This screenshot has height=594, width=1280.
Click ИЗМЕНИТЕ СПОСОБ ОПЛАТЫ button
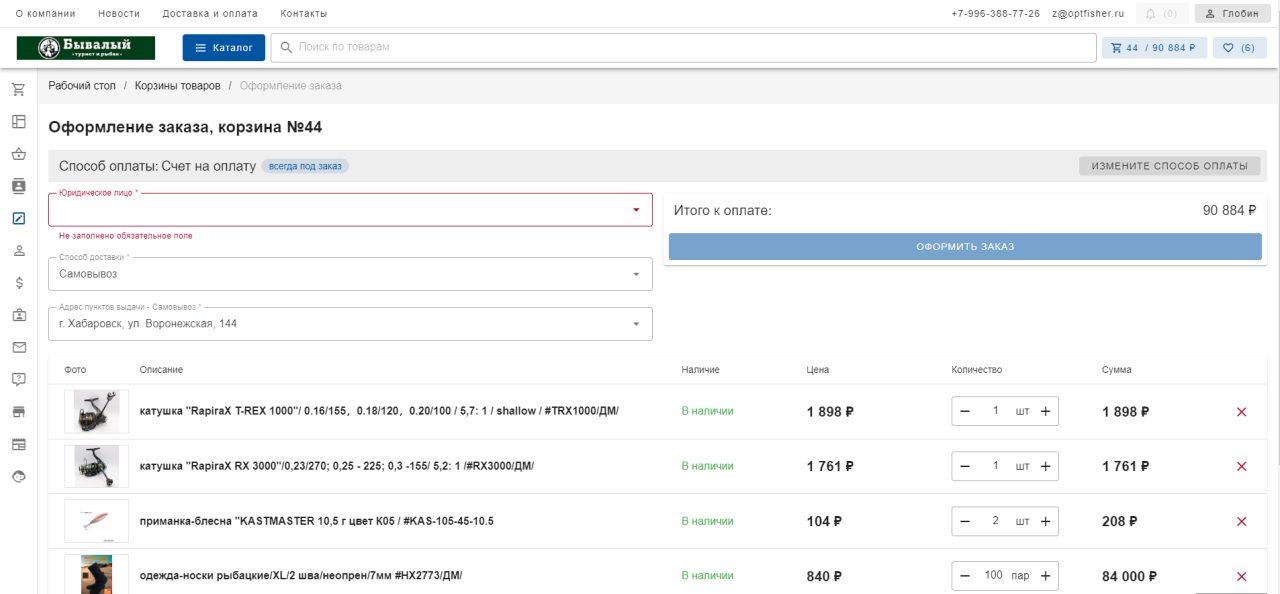click(1169, 166)
